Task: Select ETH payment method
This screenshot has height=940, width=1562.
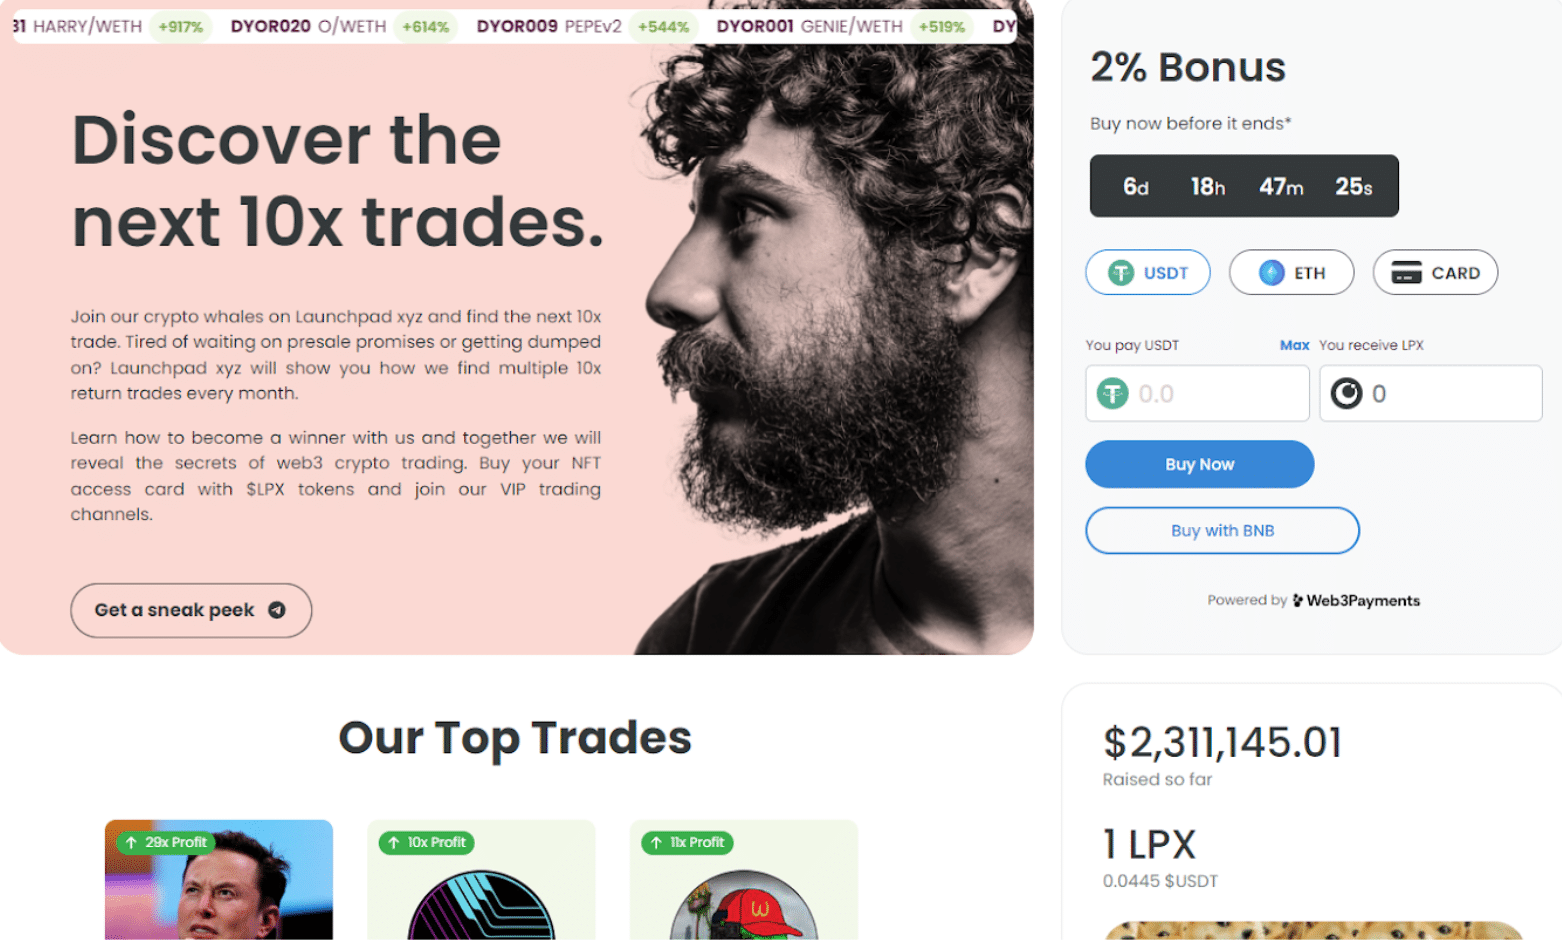Action: pyautogui.click(x=1291, y=272)
